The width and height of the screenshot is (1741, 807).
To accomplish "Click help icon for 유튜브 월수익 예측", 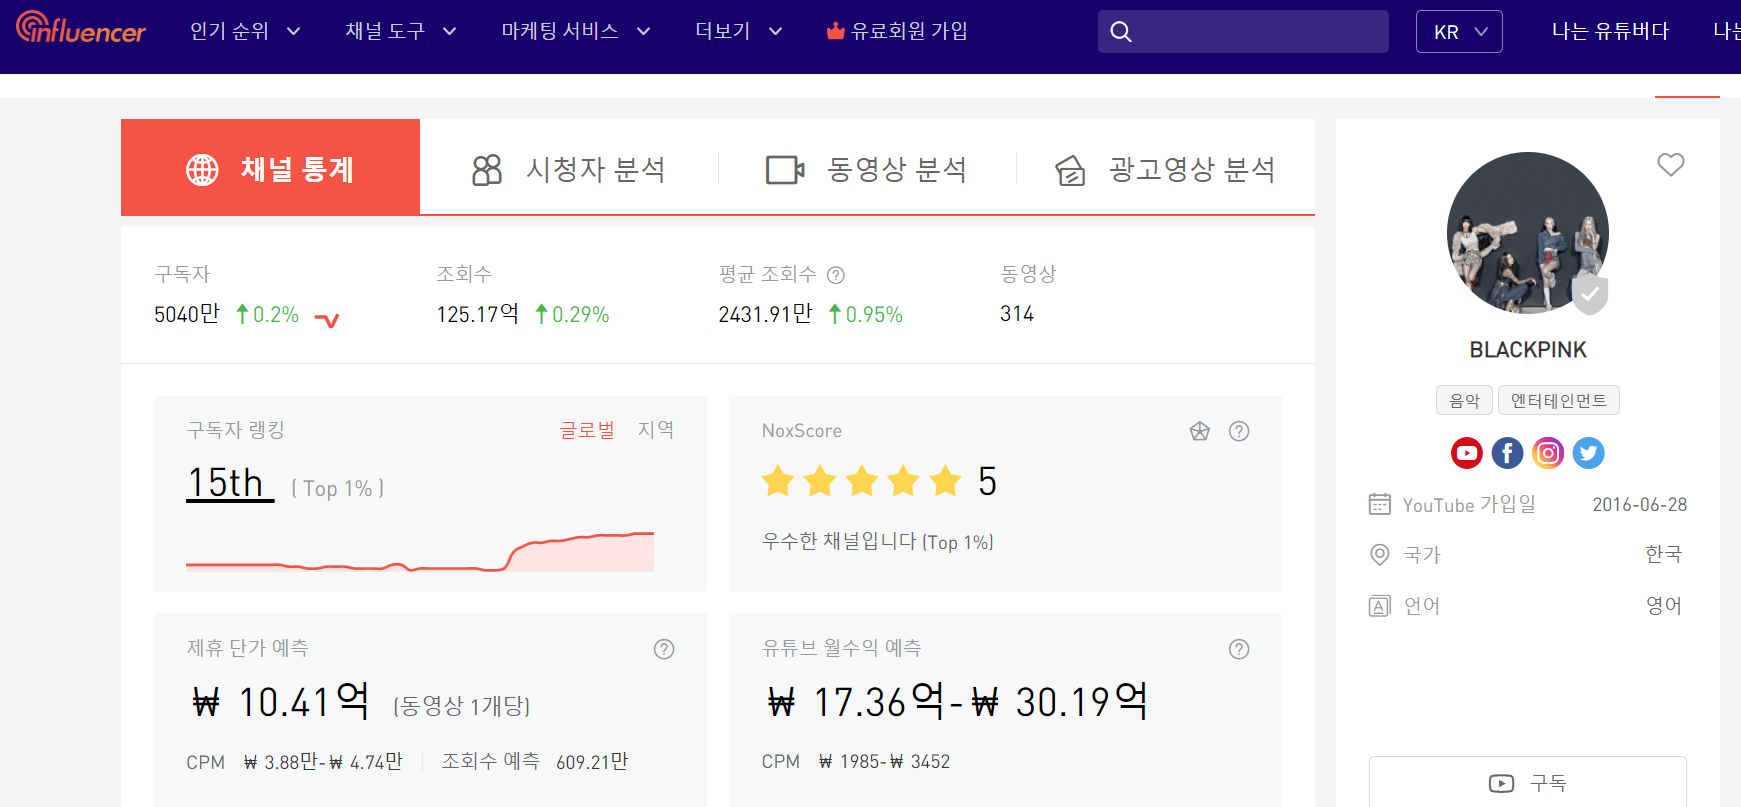I will pyautogui.click(x=1239, y=649).
